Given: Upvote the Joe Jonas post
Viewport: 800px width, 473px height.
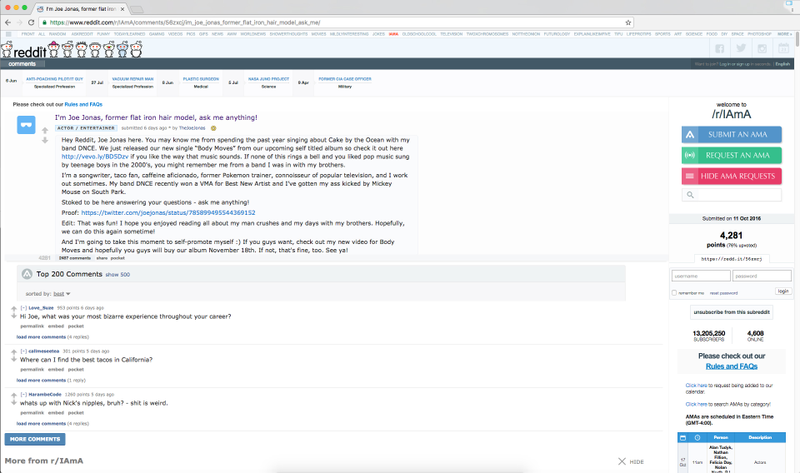Looking at the screenshot, I should [45, 131].
